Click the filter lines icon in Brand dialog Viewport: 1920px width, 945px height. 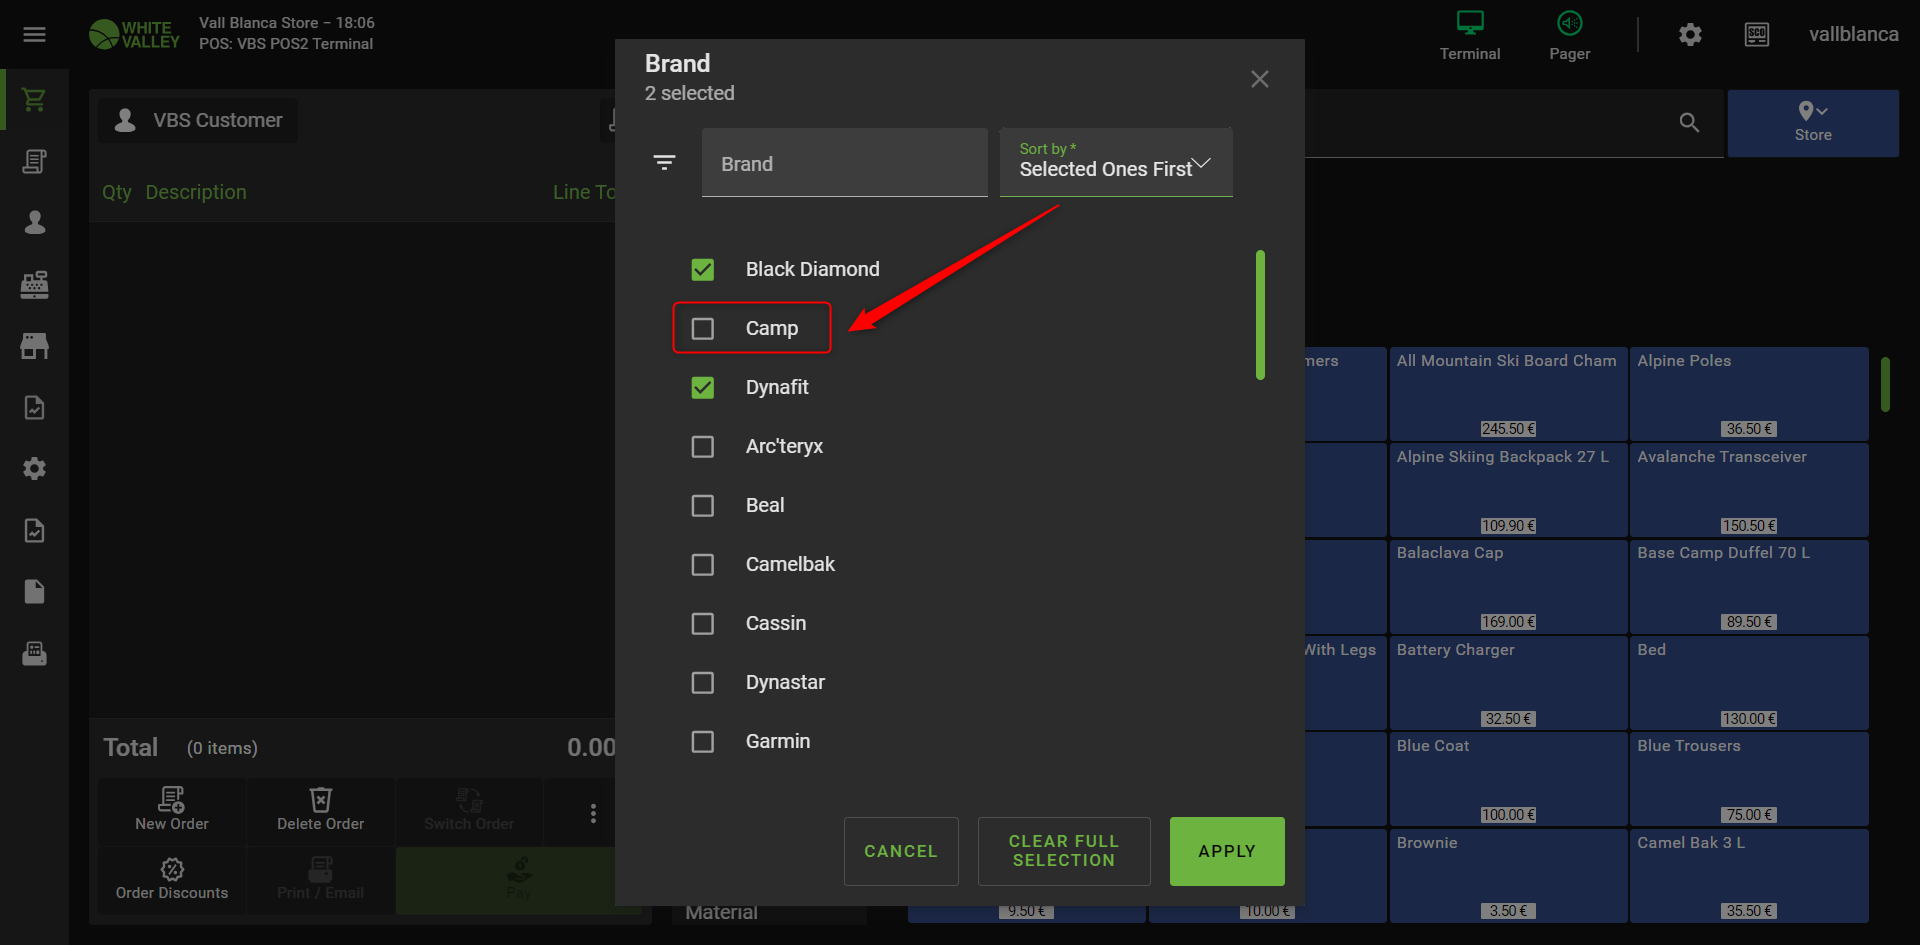[664, 162]
